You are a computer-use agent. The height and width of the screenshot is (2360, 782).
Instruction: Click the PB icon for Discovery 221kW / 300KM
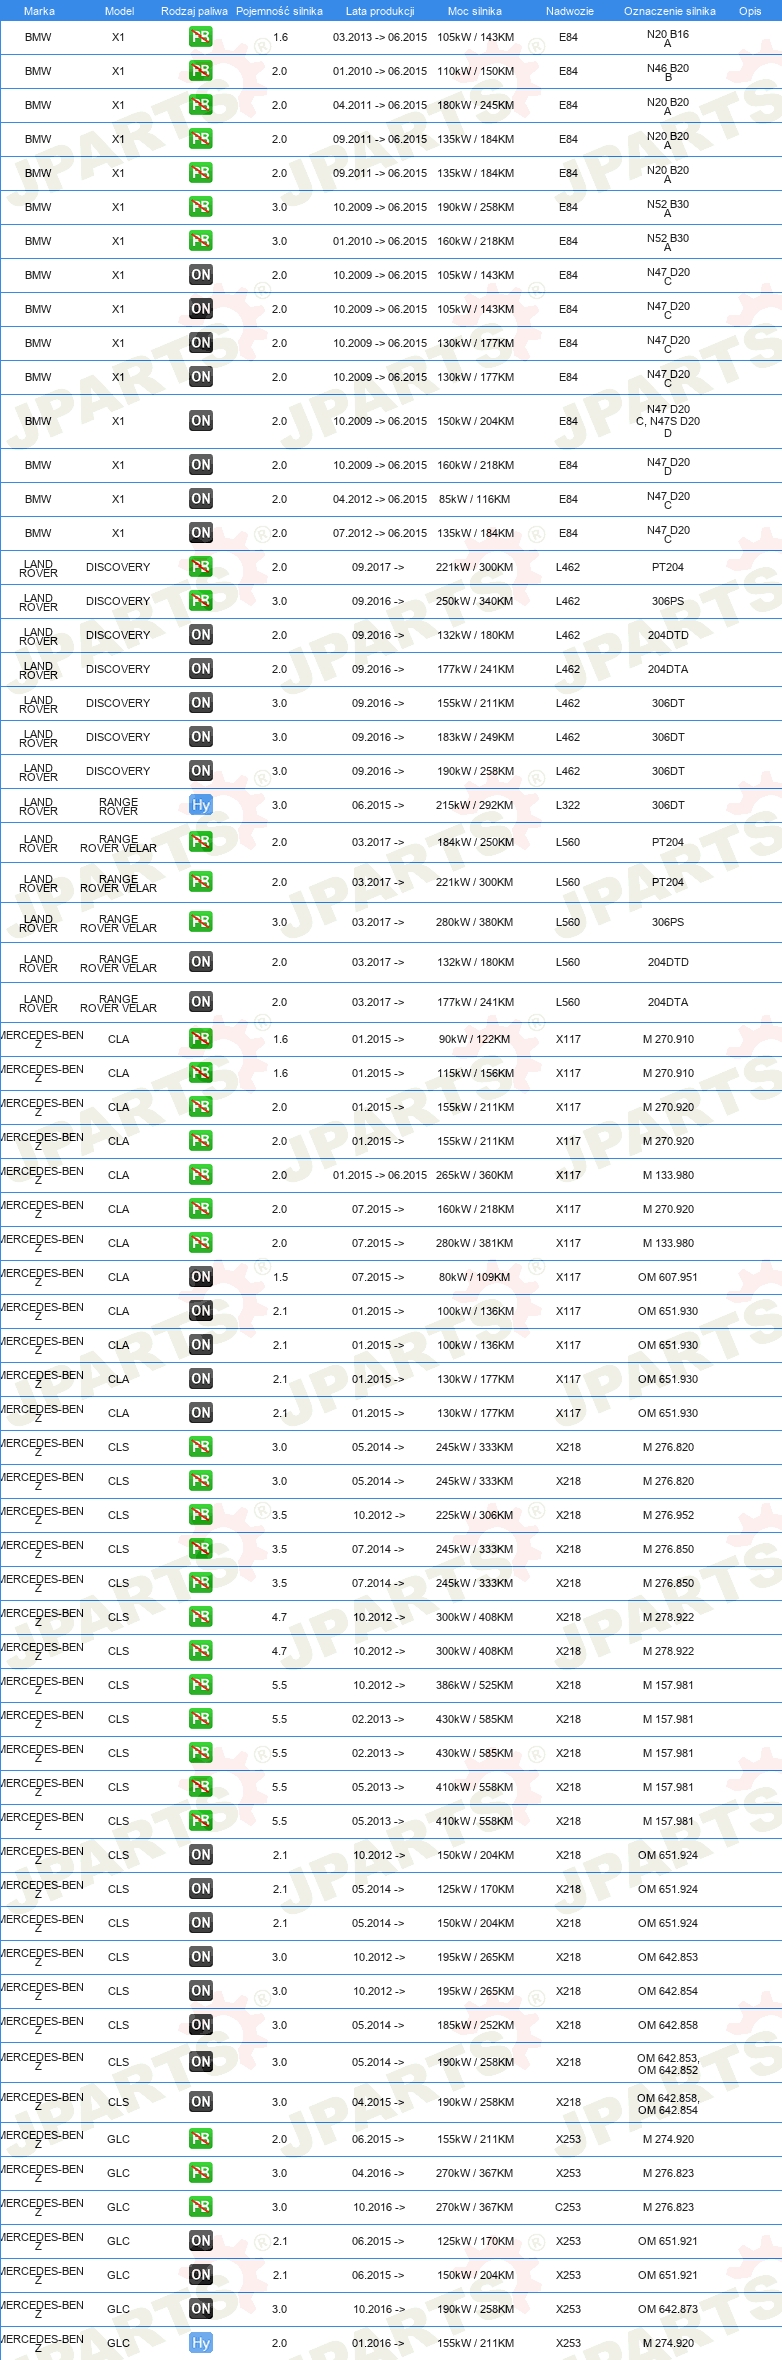pos(201,567)
